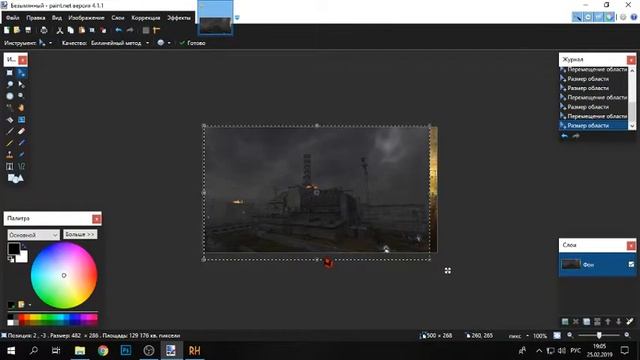Click the Готово finish button
The image size is (640, 360).
click(193, 43)
